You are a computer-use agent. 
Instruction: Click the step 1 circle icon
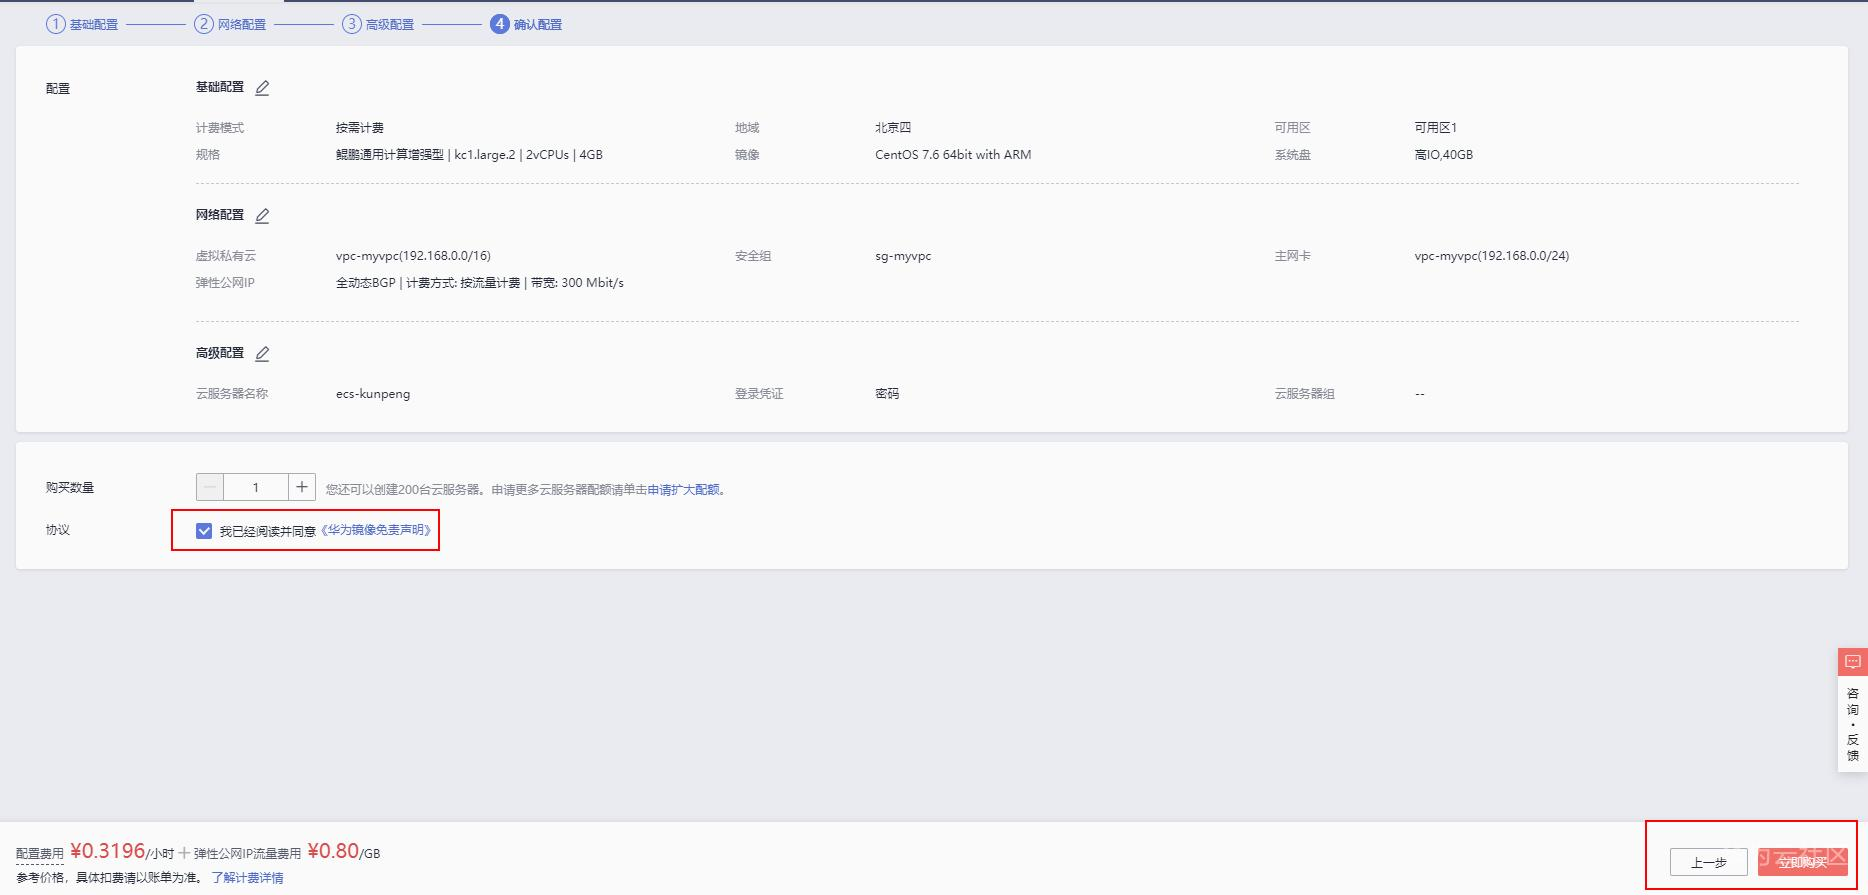click(x=55, y=24)
